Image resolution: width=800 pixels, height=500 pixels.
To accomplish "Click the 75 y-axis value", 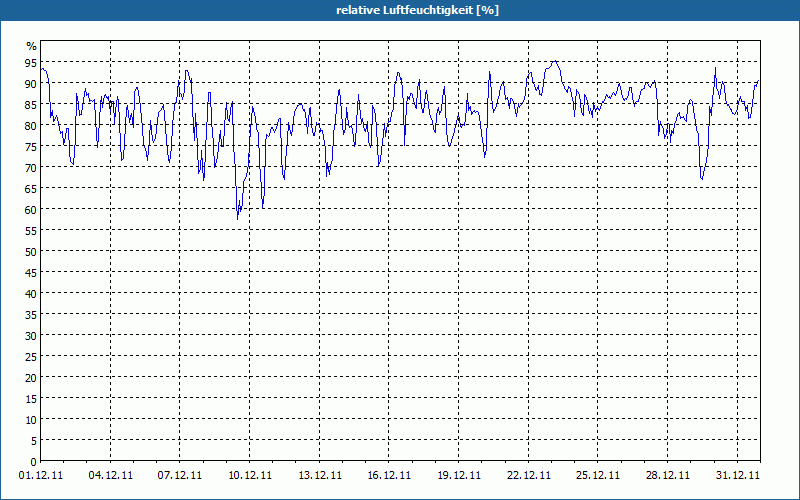I will coord(31,147).
